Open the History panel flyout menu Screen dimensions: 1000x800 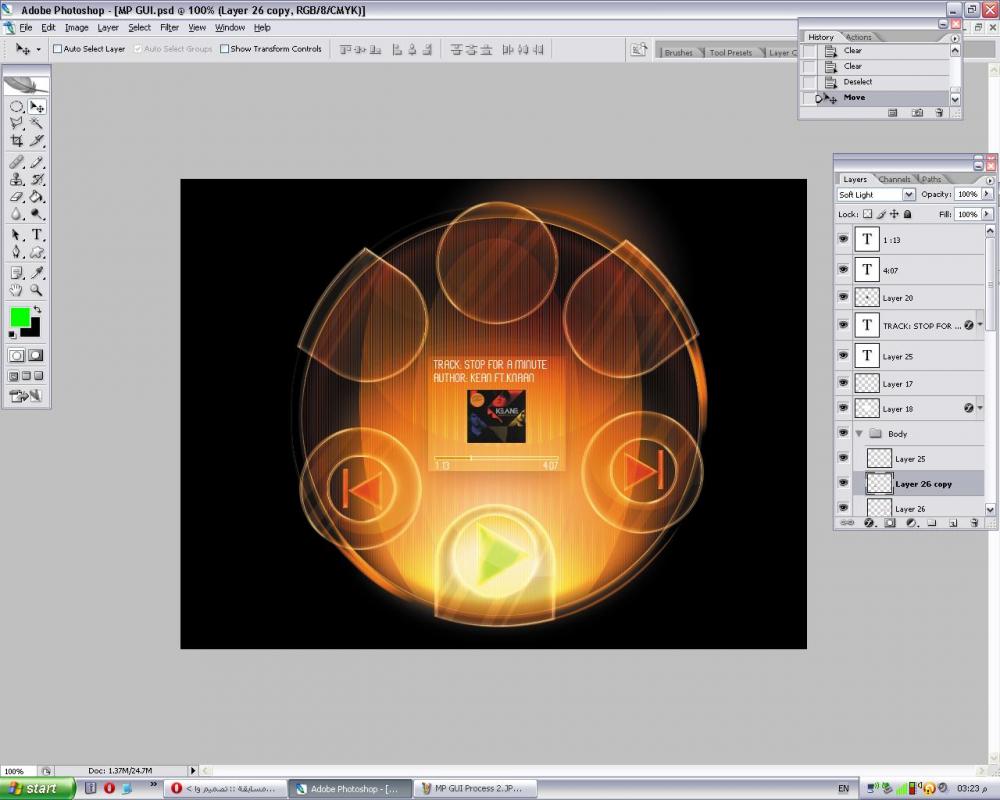955,38
